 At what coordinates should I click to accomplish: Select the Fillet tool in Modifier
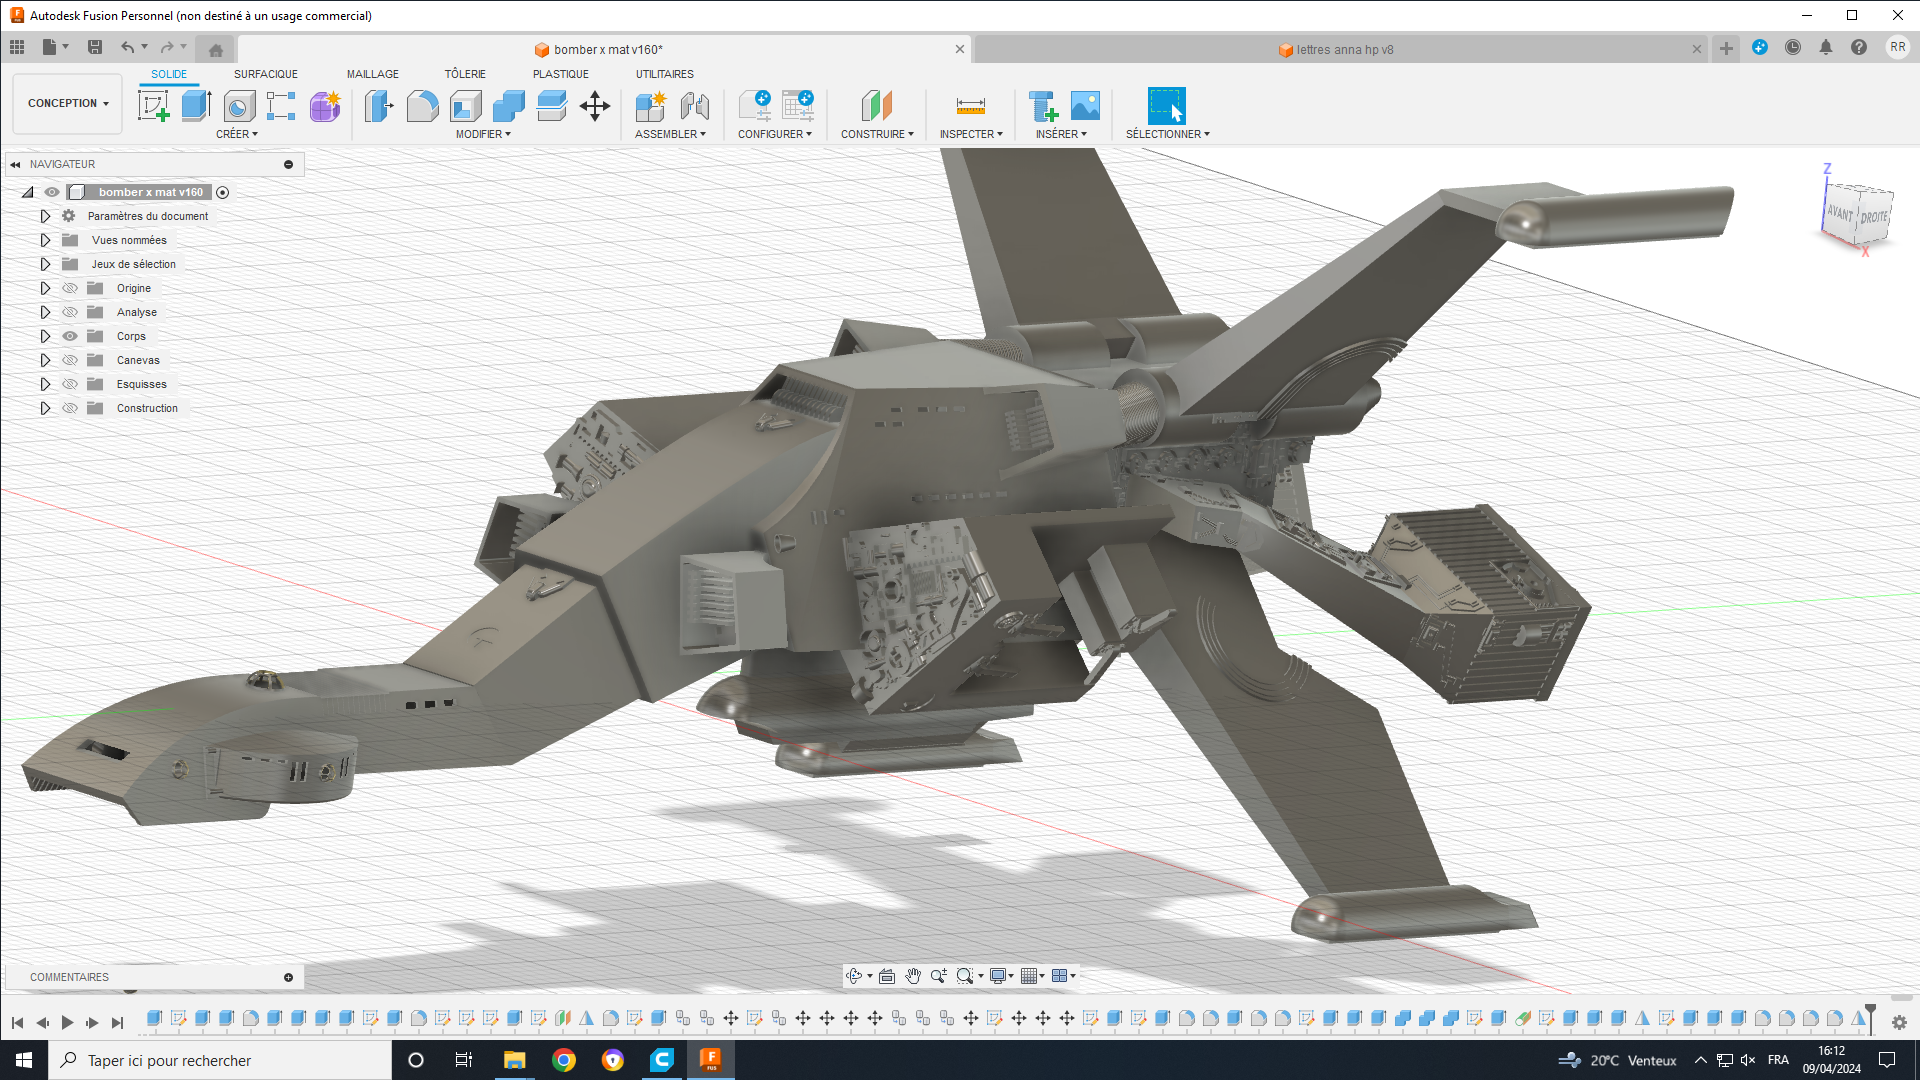(422, 106)
